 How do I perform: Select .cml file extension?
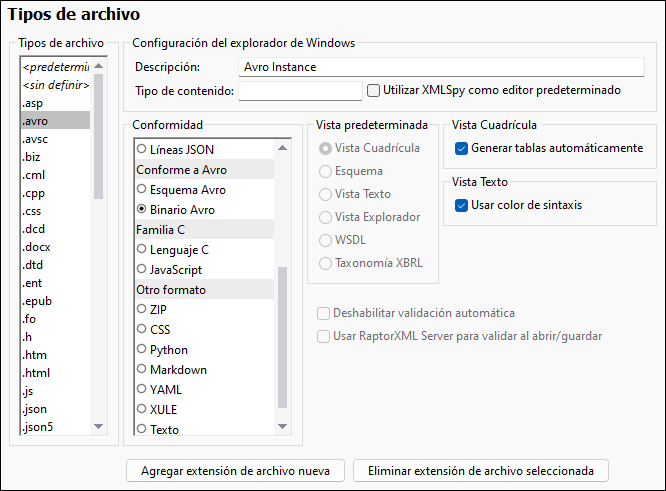point(56,175)
